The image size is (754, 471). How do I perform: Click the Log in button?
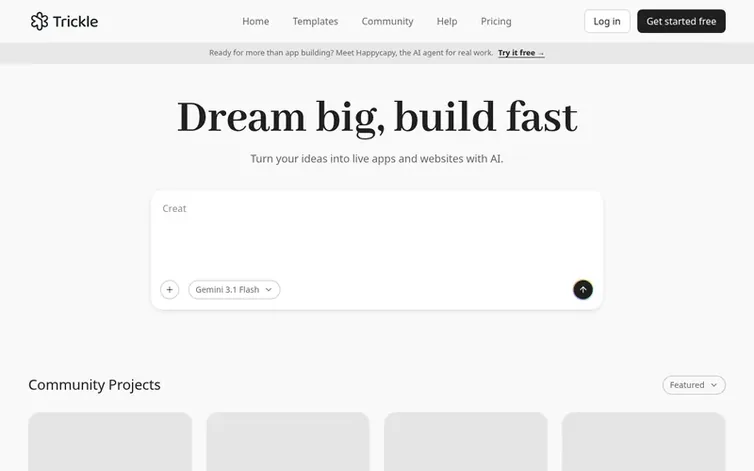607,21
